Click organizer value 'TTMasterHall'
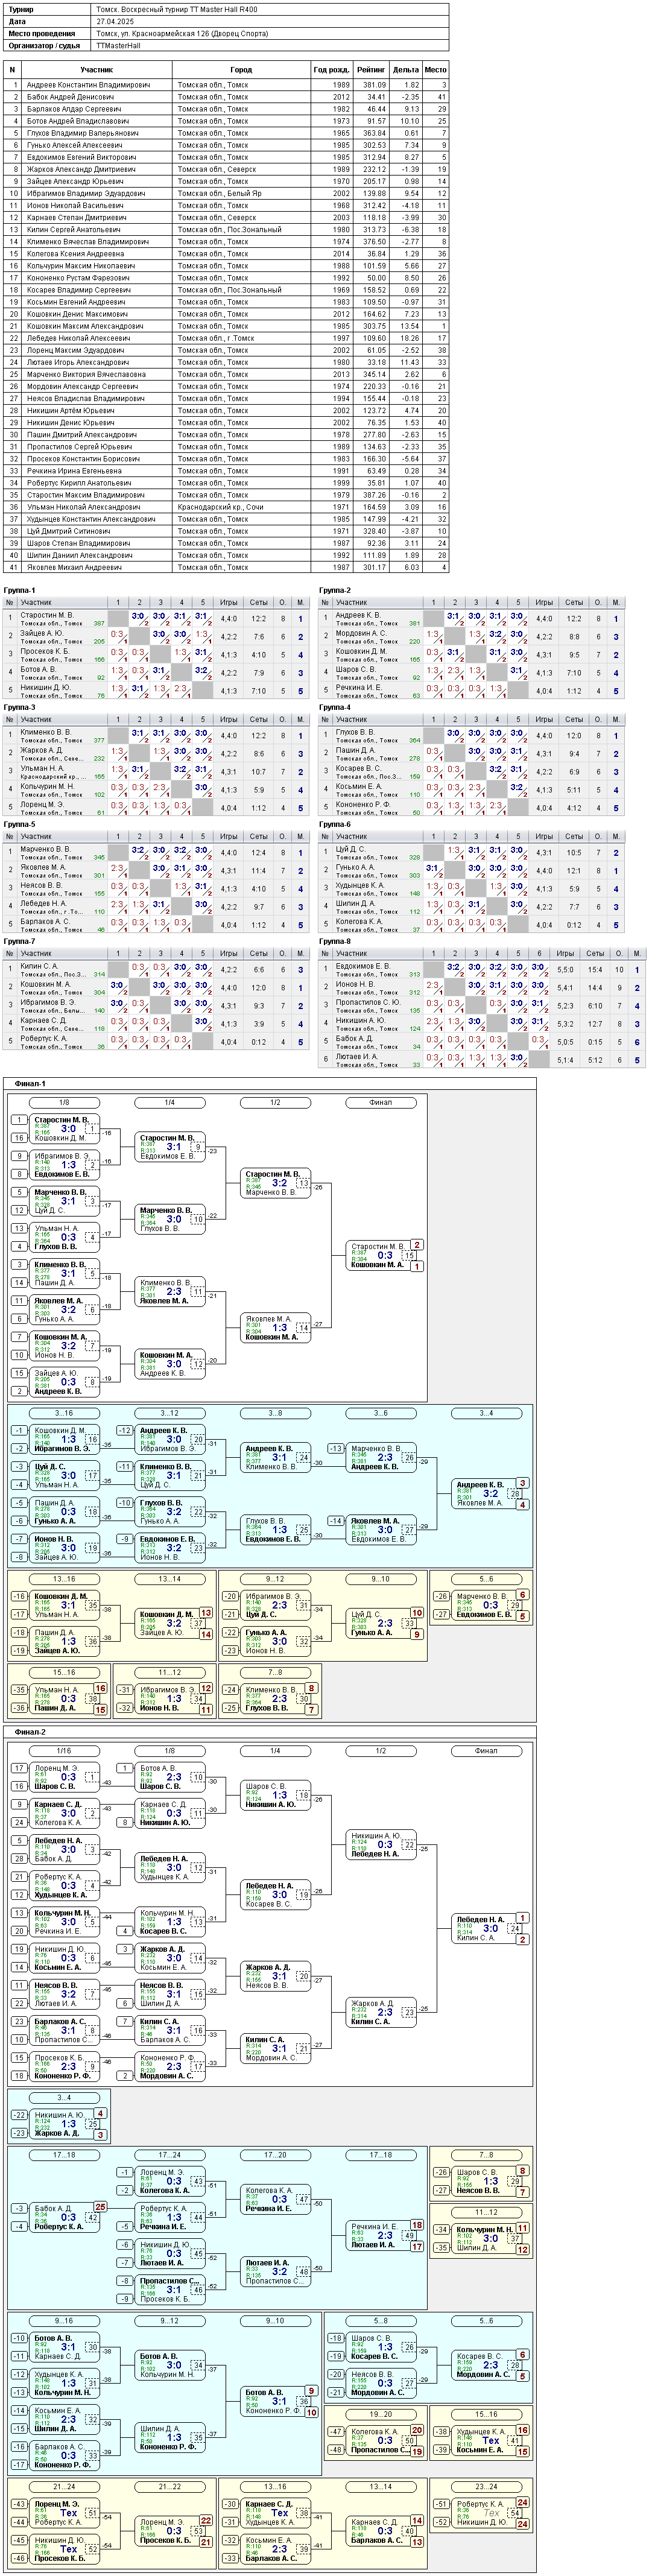This screenshot has width=652, height=2576. coord(119,45)
